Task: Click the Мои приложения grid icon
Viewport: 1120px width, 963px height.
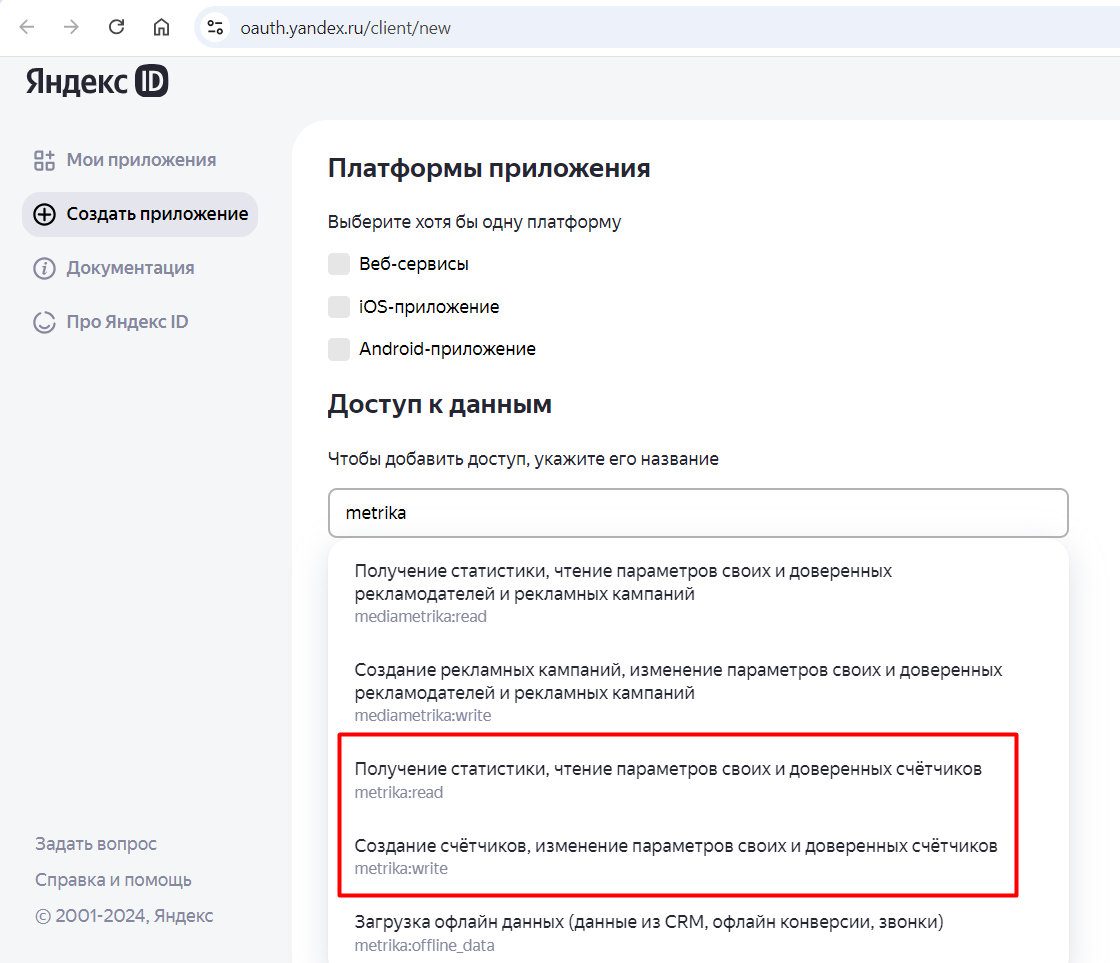Action: (44, 160)
